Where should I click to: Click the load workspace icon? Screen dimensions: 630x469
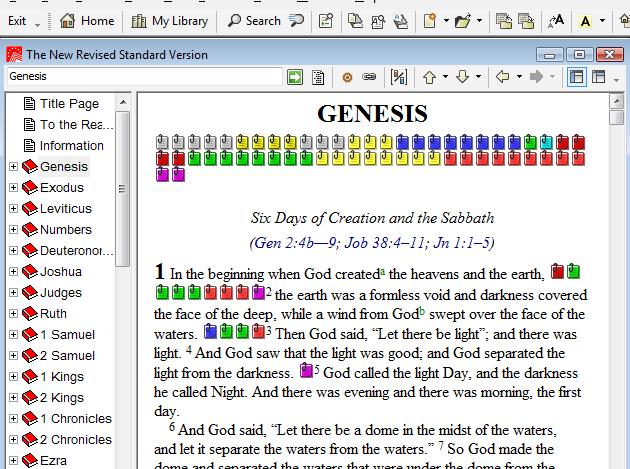tap(526, 20)
